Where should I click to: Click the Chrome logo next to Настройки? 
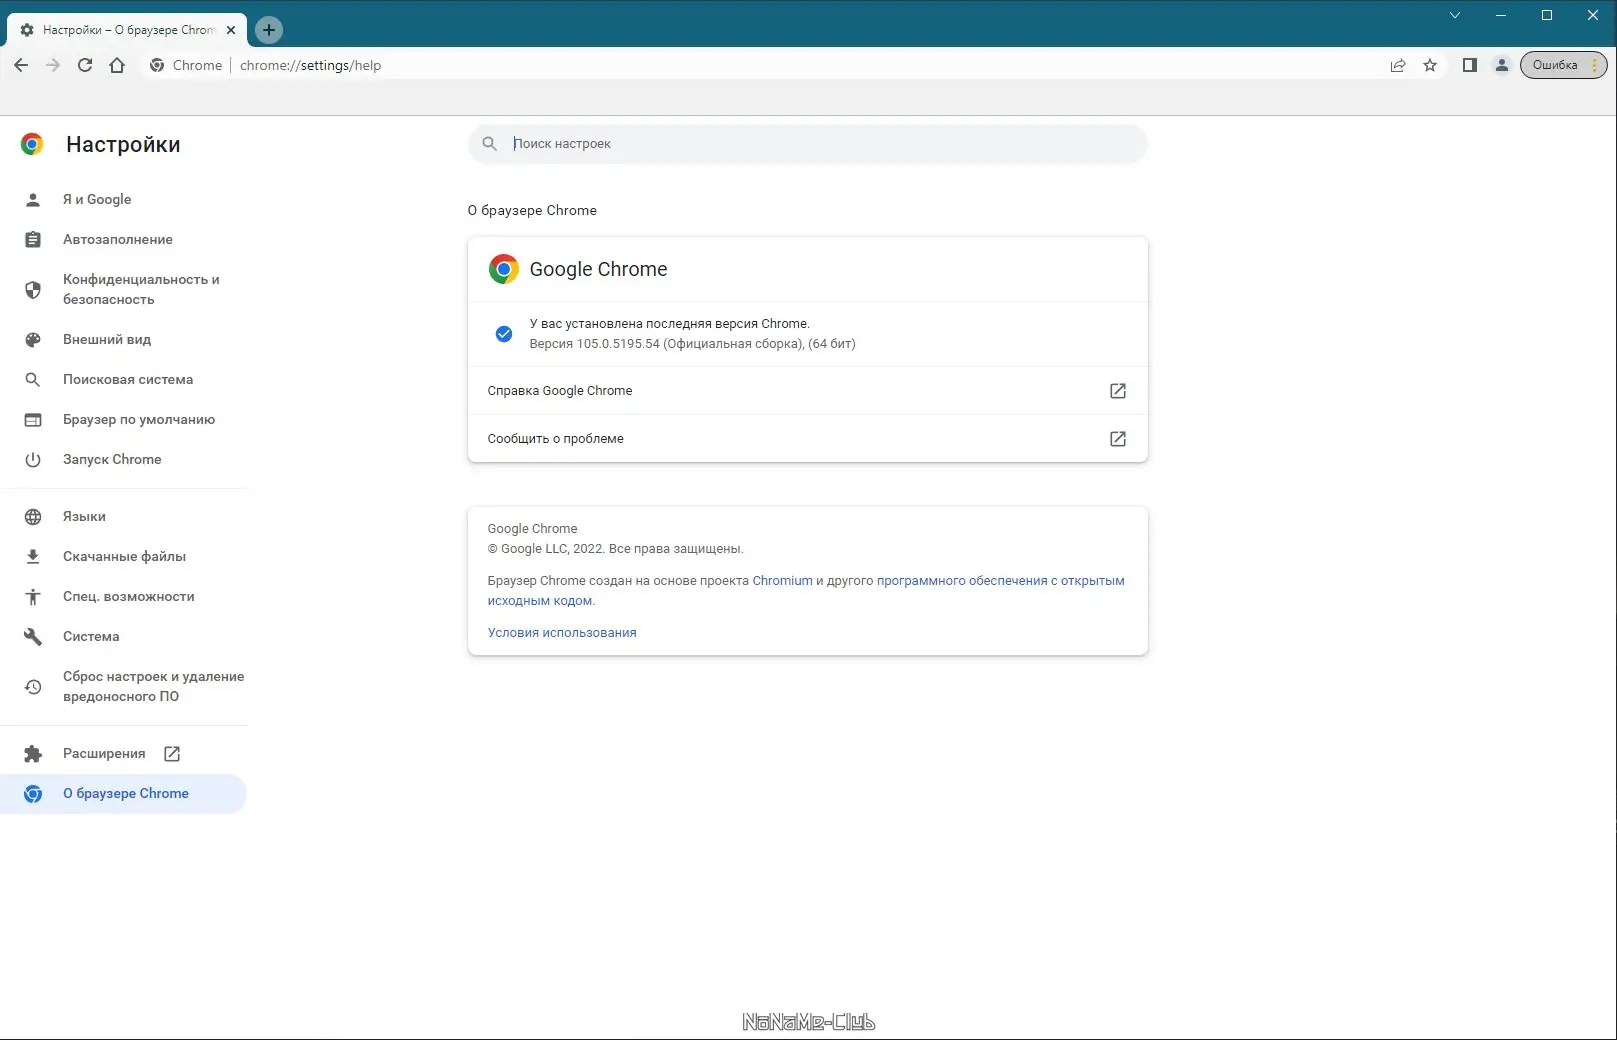pos(32,144)
